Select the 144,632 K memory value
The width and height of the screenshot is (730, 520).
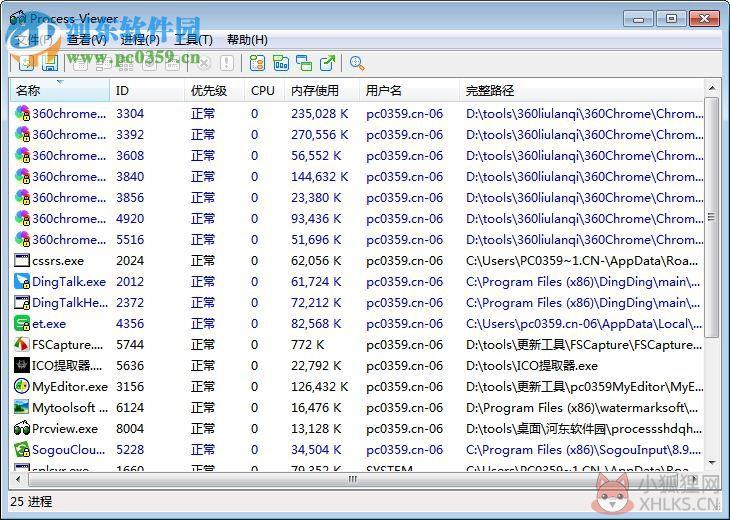point(320,176)
